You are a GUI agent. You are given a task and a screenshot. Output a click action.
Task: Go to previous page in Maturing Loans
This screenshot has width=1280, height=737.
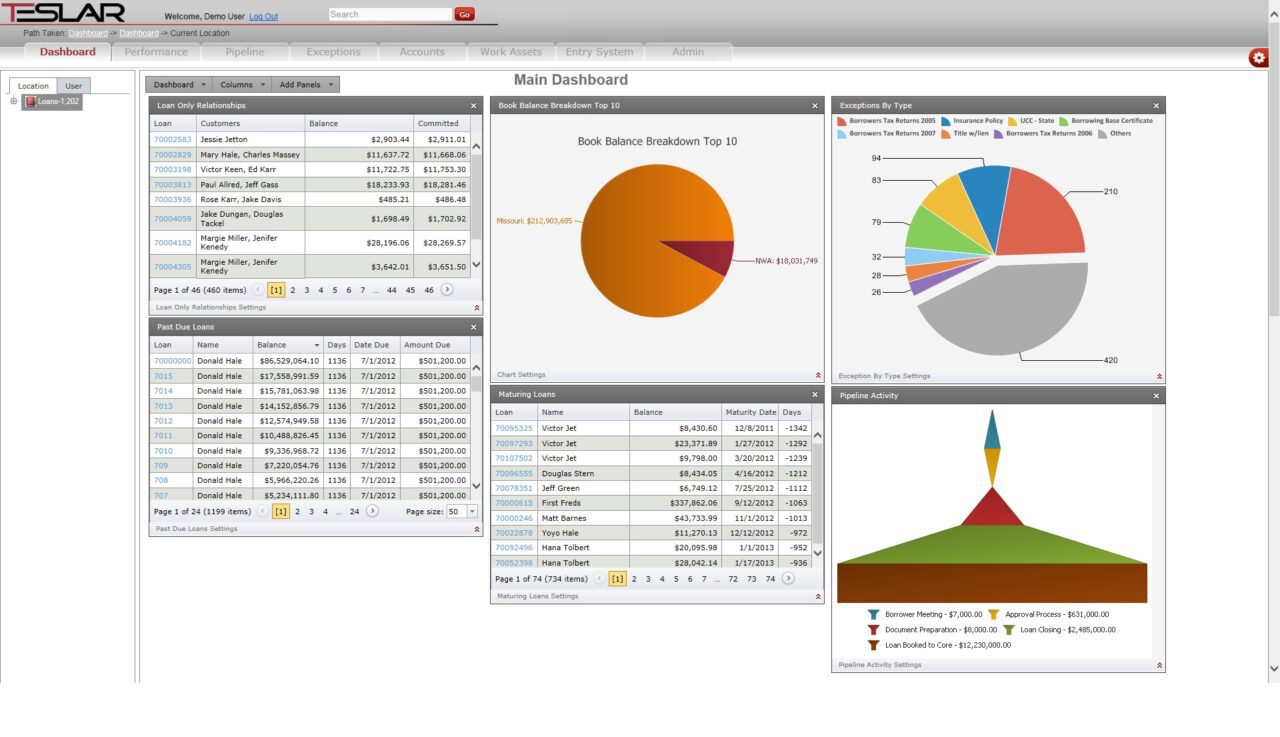click(x=600, y=578)
